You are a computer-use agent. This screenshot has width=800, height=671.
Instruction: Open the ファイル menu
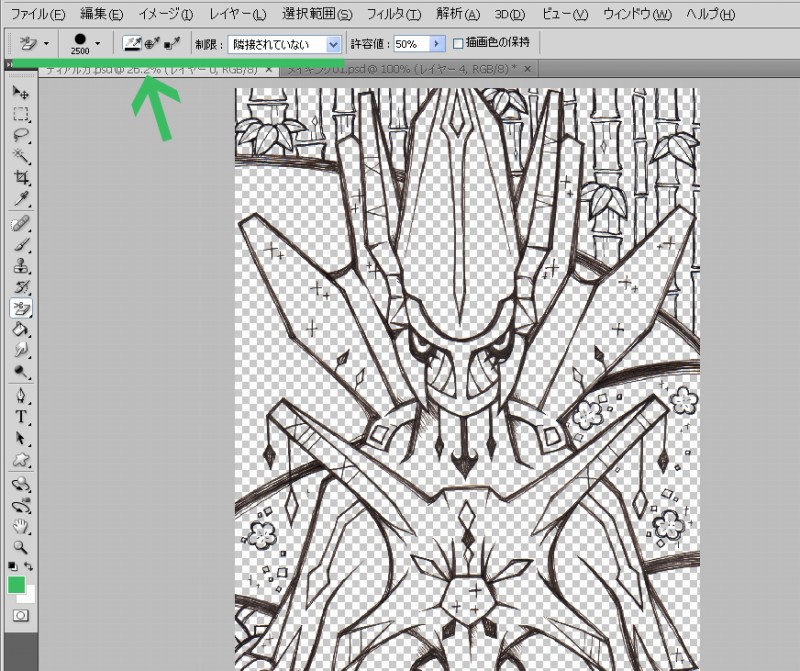click(x=38, y=14)
